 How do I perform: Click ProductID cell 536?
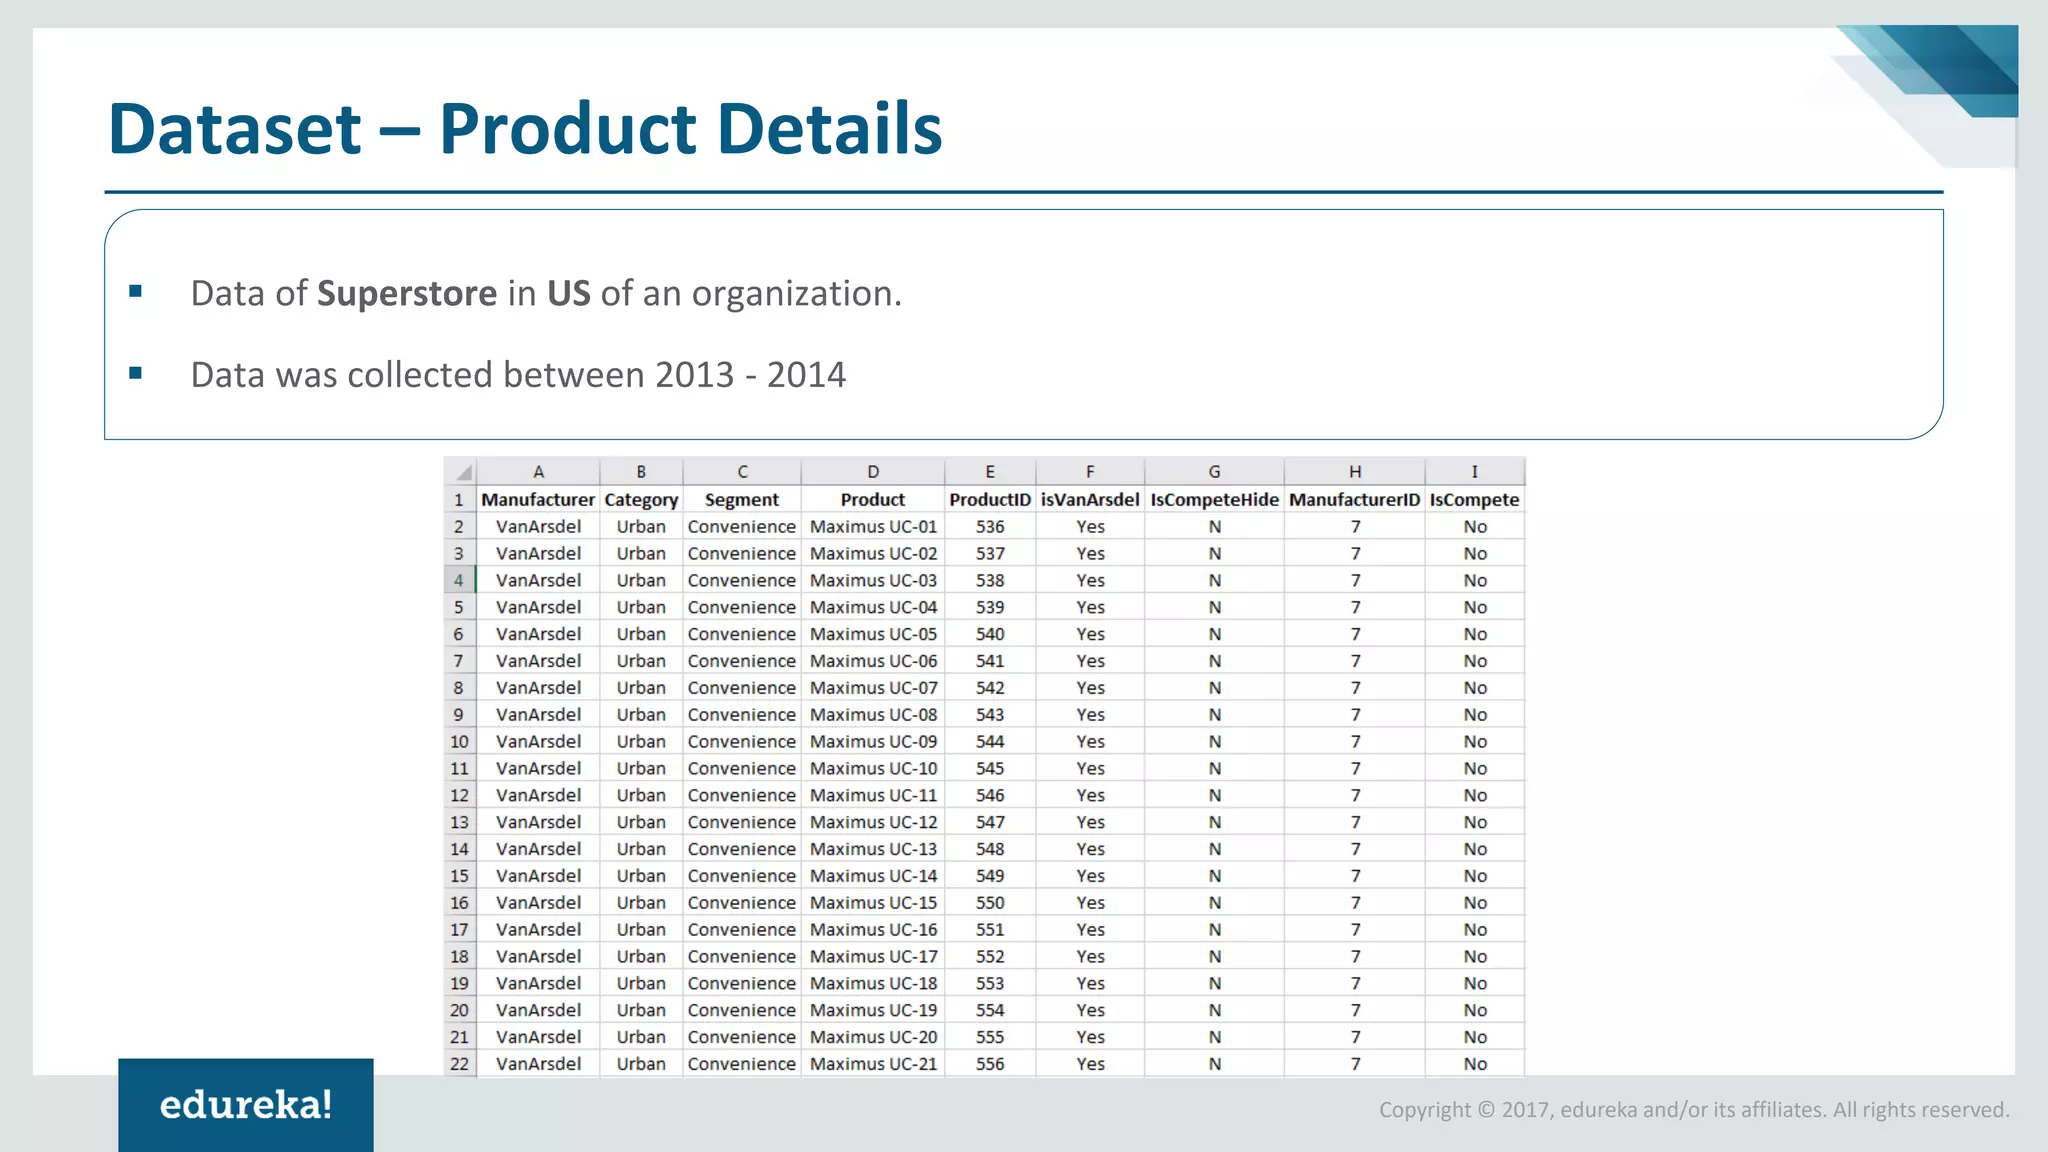click(x=990, y=526)
